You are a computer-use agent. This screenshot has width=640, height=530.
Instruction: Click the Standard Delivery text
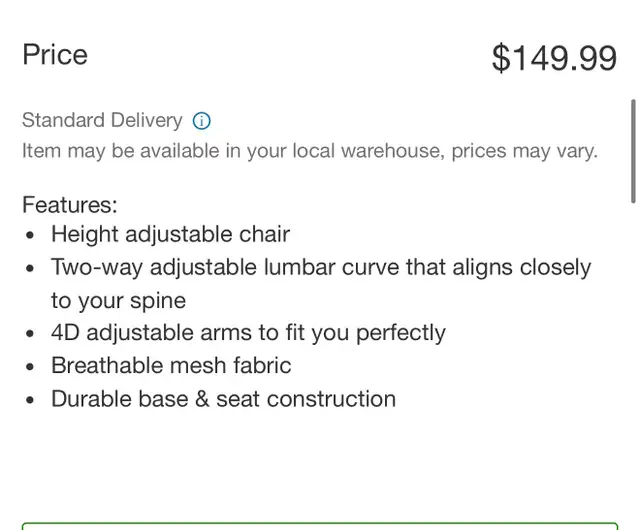(102, 120)
